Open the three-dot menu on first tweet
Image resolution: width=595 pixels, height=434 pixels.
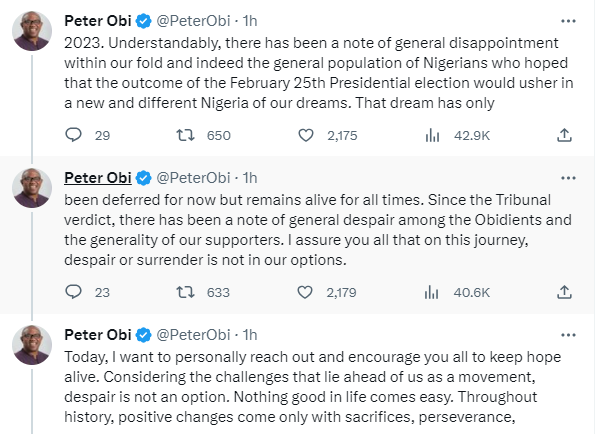pos(568,21)
